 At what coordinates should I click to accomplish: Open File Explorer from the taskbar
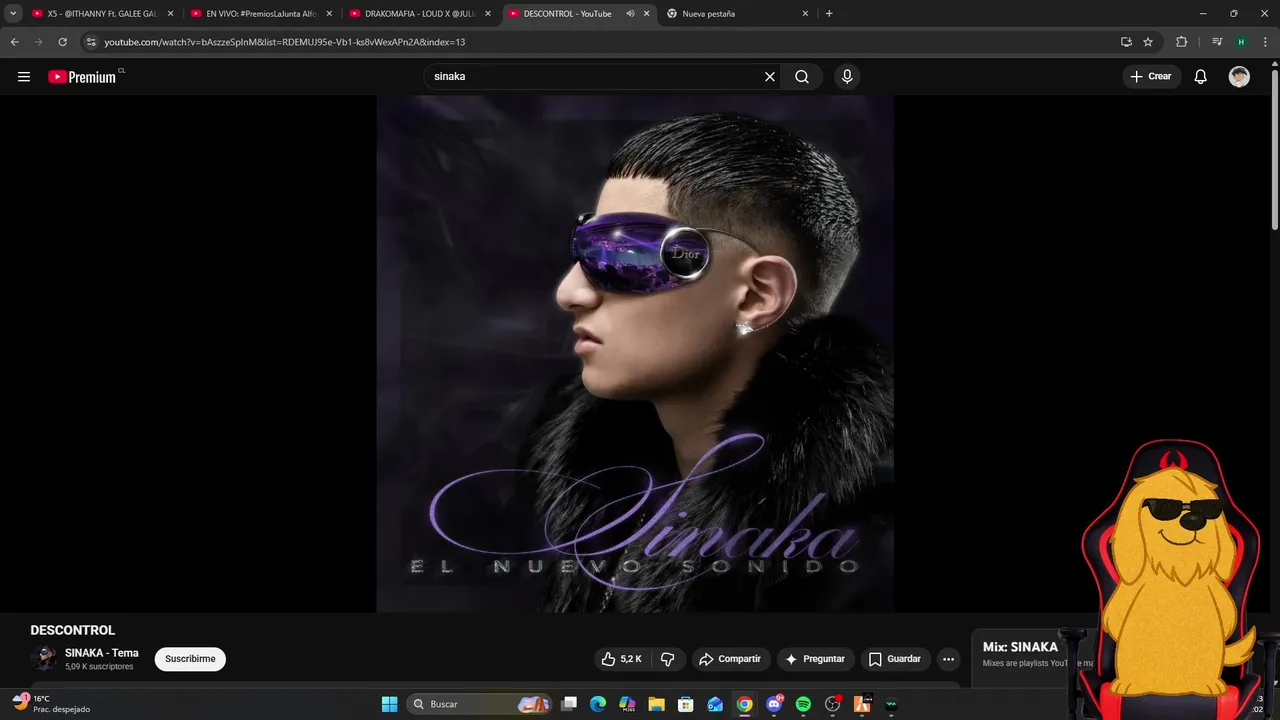656,705
